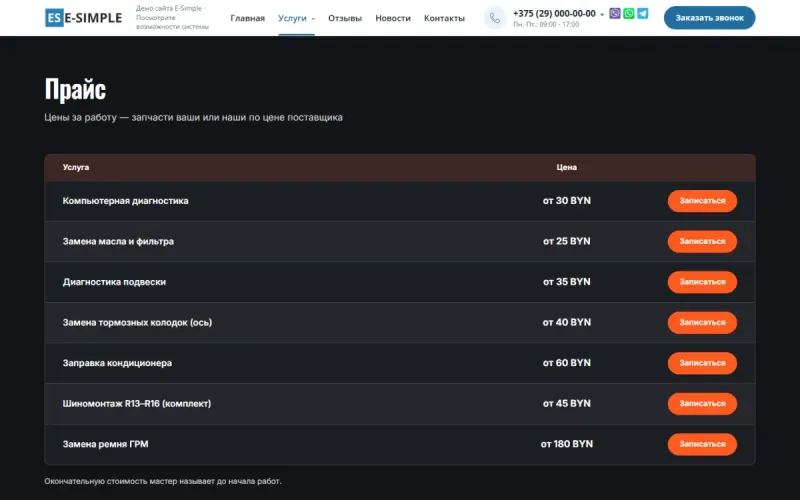Select the Замена масла и фильтра row text
Image resolution: width=800 pixels, height=500 pixels.
(118, 241)
